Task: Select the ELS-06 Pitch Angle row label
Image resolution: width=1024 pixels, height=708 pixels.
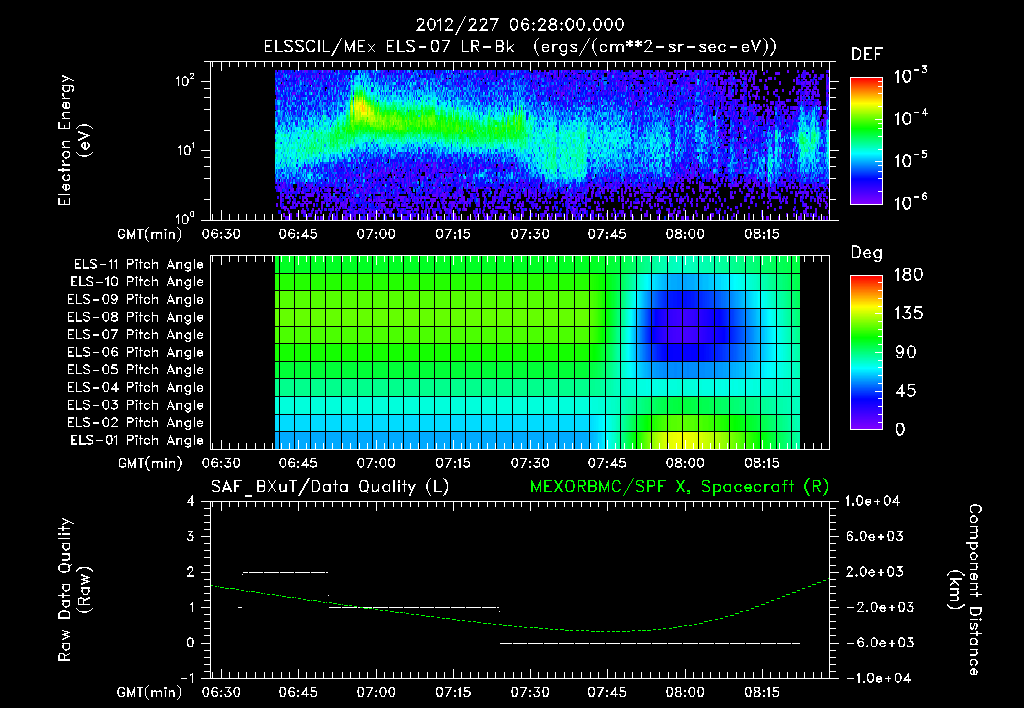Action: click(x=136, y=352)
